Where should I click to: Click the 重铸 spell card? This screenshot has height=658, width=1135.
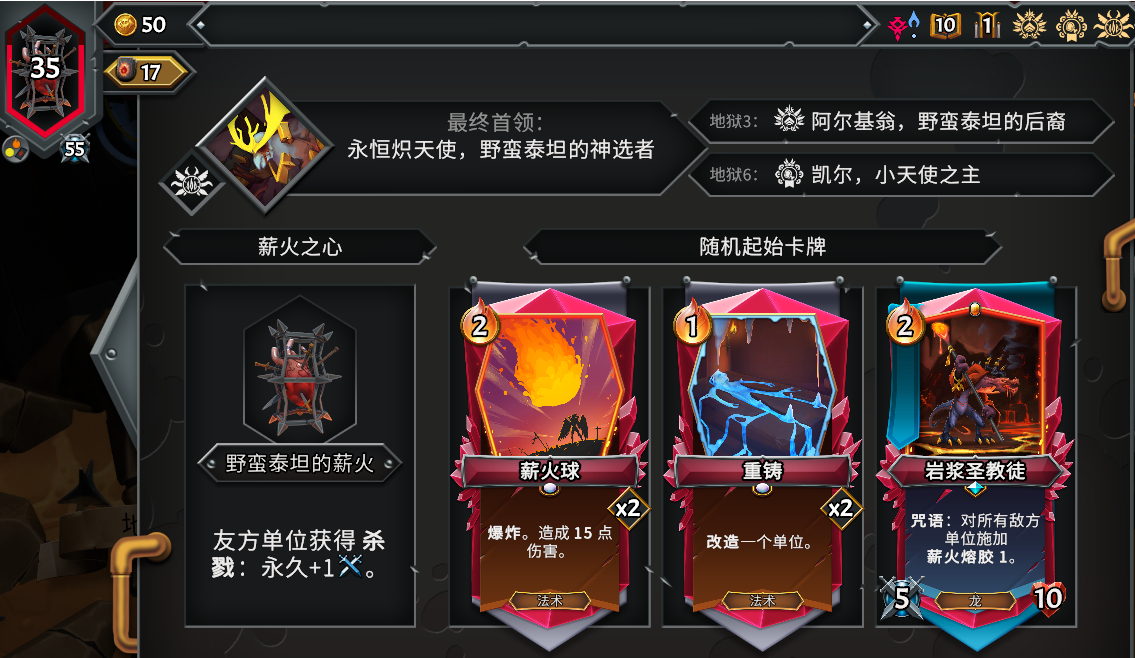pos(762,456)
